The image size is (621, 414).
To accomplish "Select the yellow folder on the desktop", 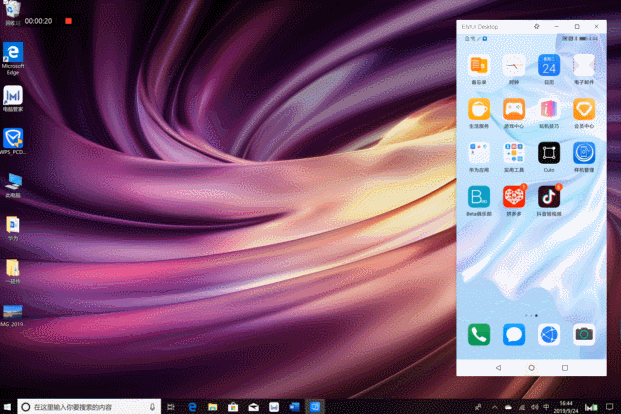I will tap(13, 271).
